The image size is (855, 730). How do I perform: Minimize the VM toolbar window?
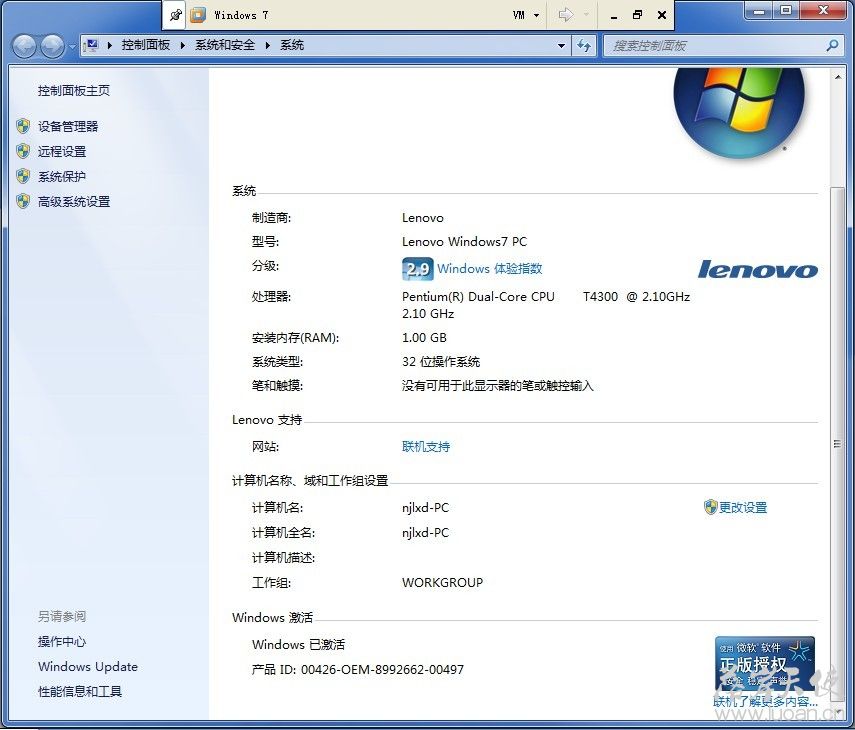pos(614,16)
